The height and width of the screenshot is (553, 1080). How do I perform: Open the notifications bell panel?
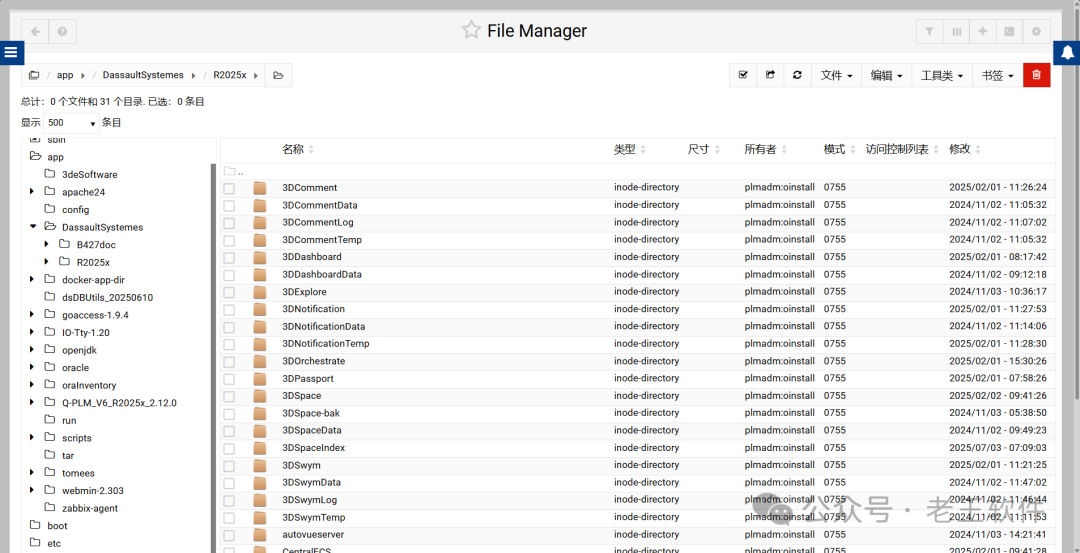[1067, 52]
